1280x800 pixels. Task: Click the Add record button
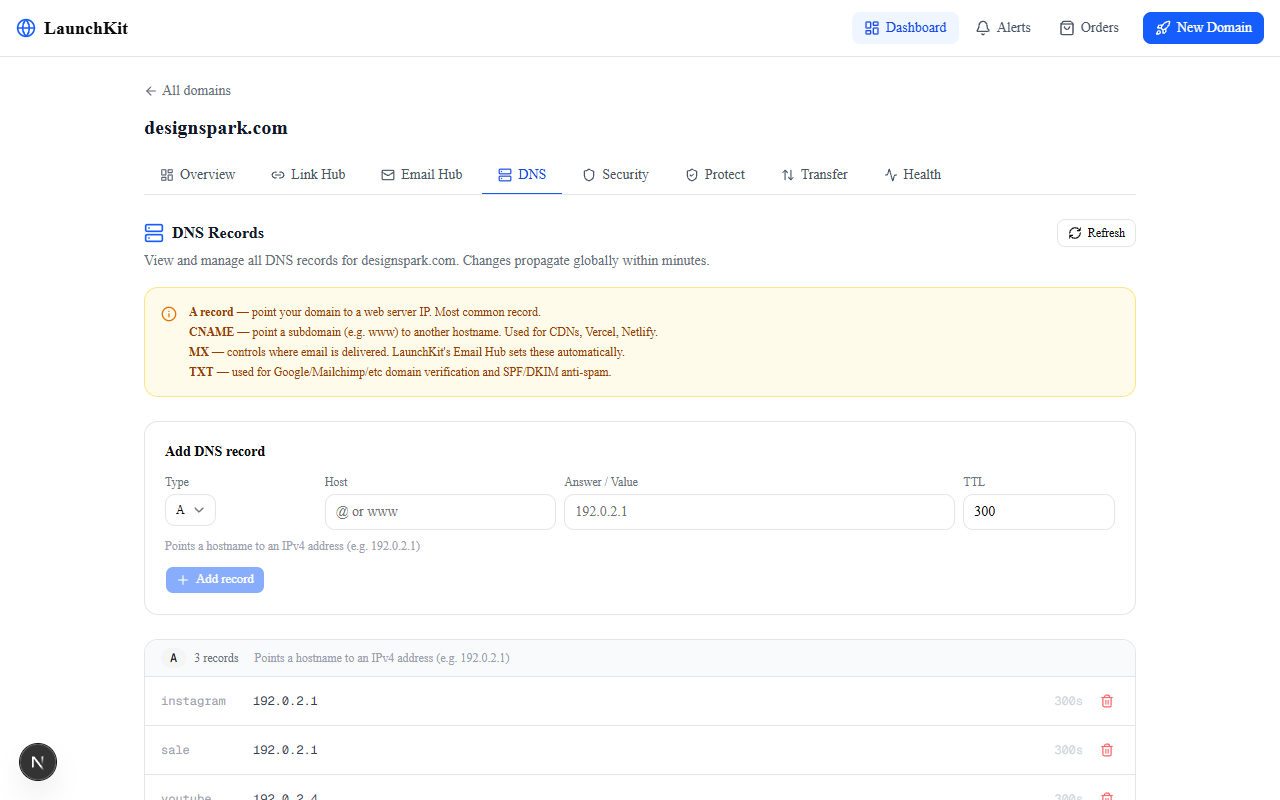click(x=215, y=580)
